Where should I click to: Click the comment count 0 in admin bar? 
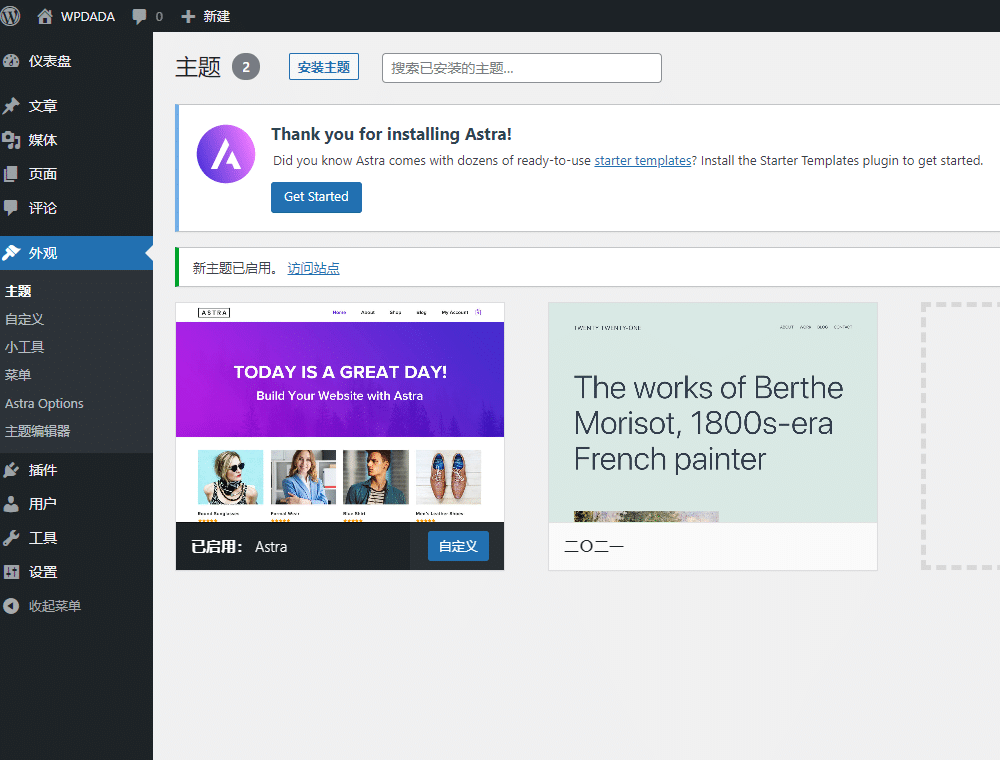click(x=159, y=17)
